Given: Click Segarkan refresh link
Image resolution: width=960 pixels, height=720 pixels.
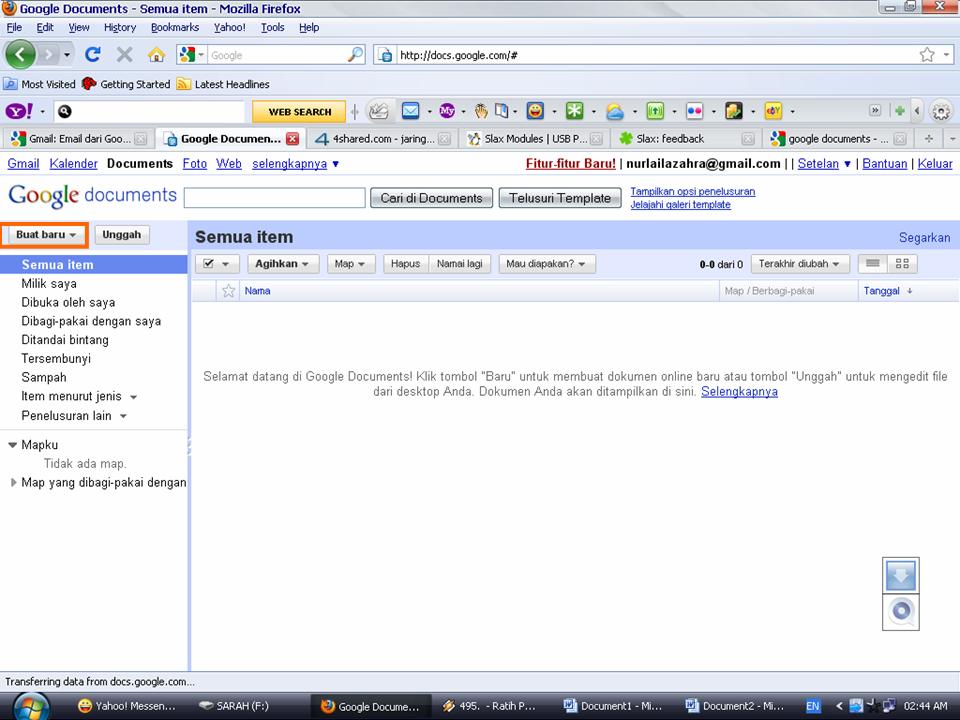Looking at the screenshot, I should [x=924, y=238].
